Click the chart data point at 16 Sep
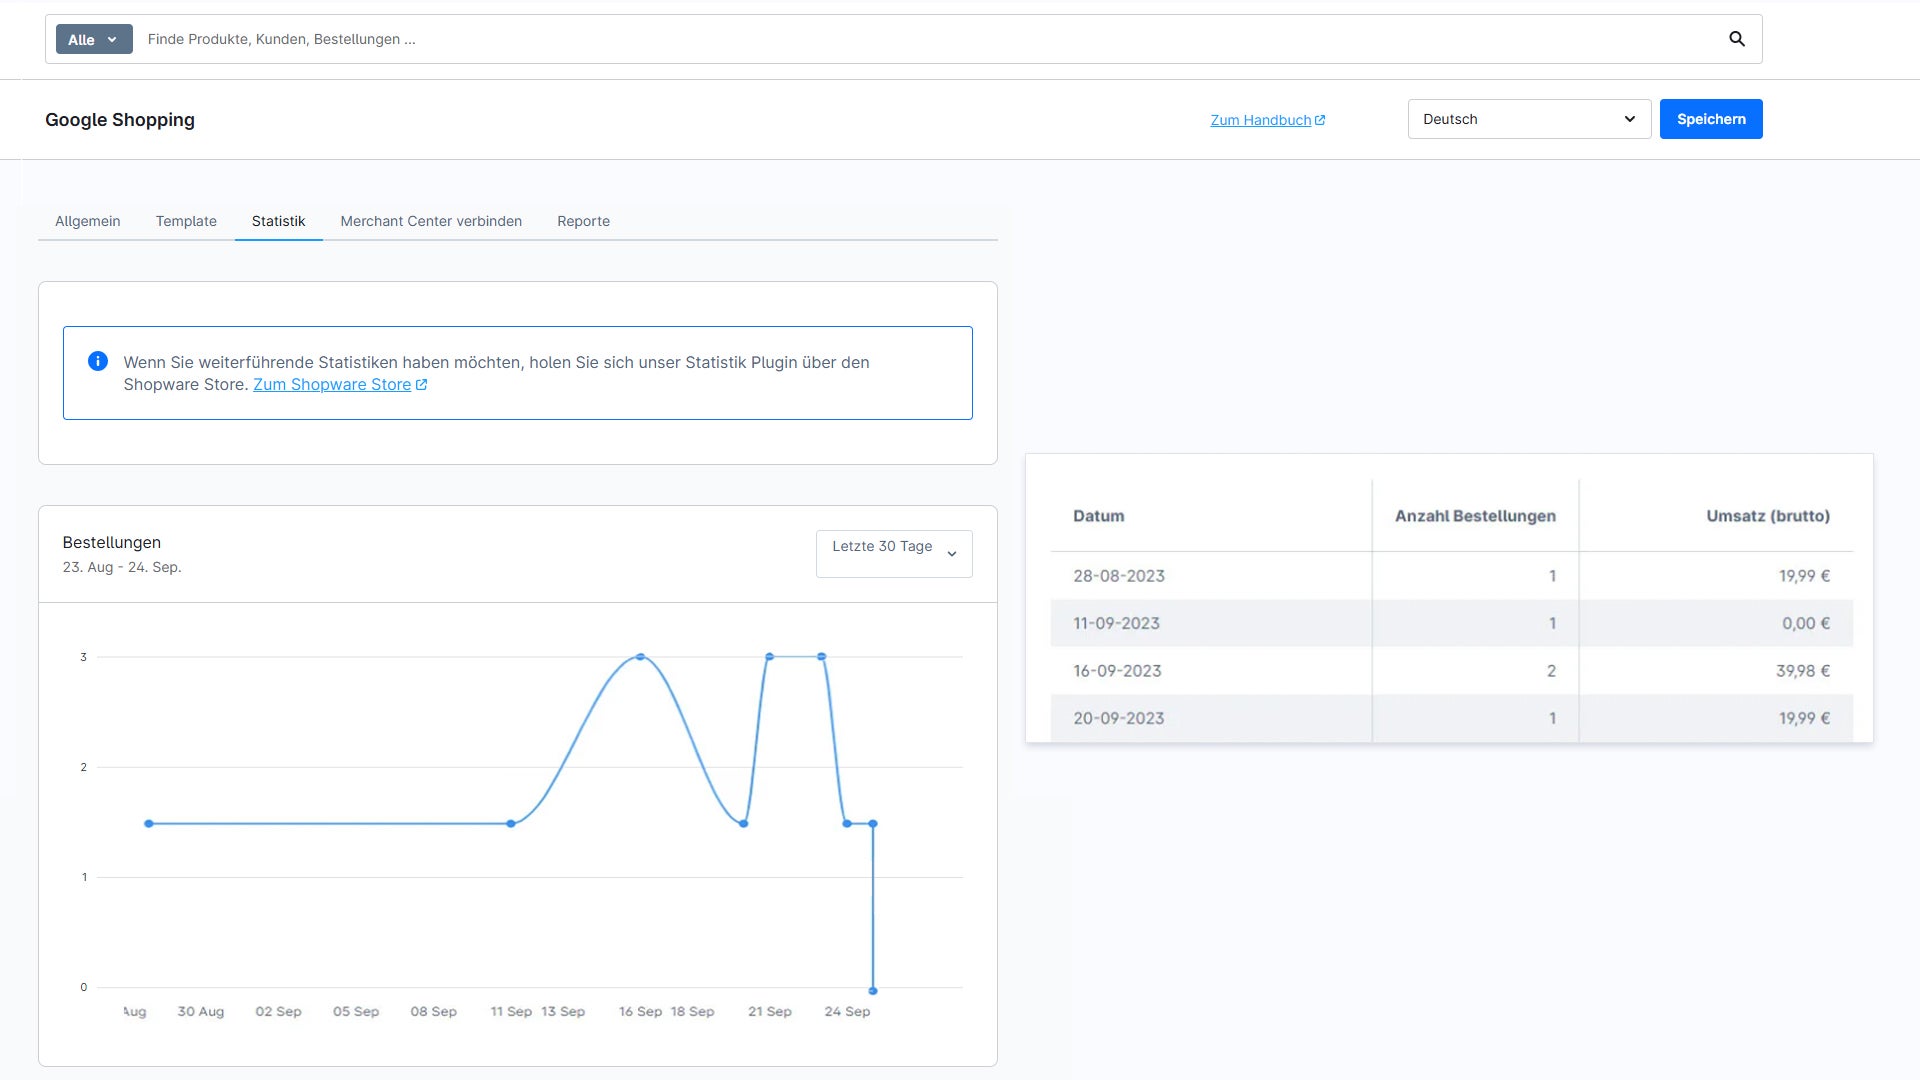 (x=640, y=657)
